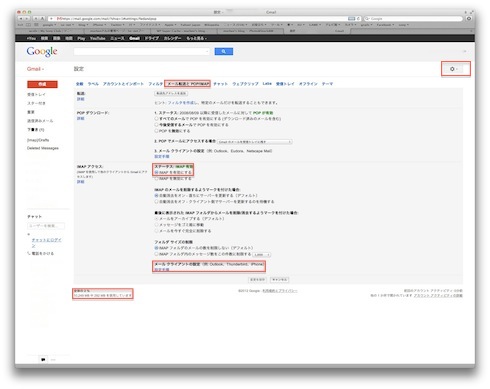The height and width of the screenshot is (389, 490).
Task: Open the オフライン (Offline) settings tab
Action: pyautogui.click(x=308, y=84)
